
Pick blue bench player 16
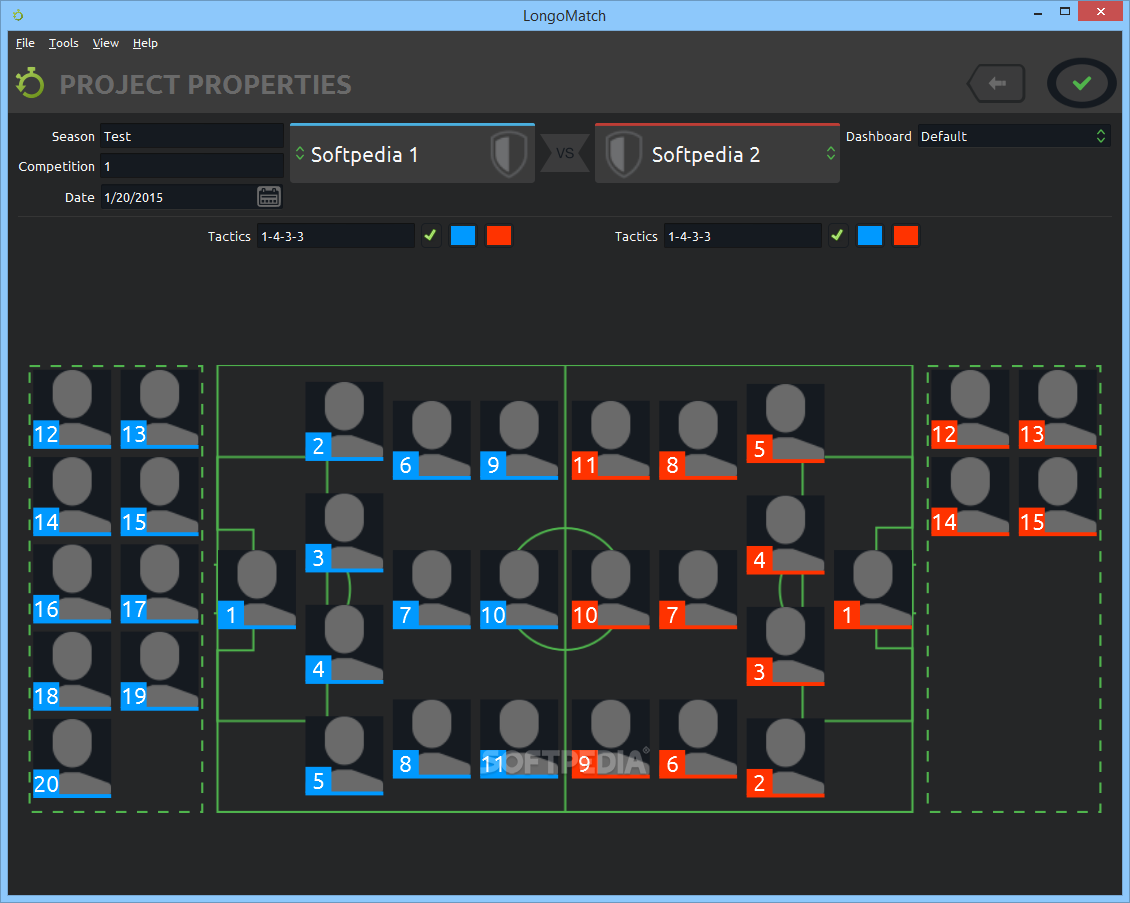pos(72,584)
